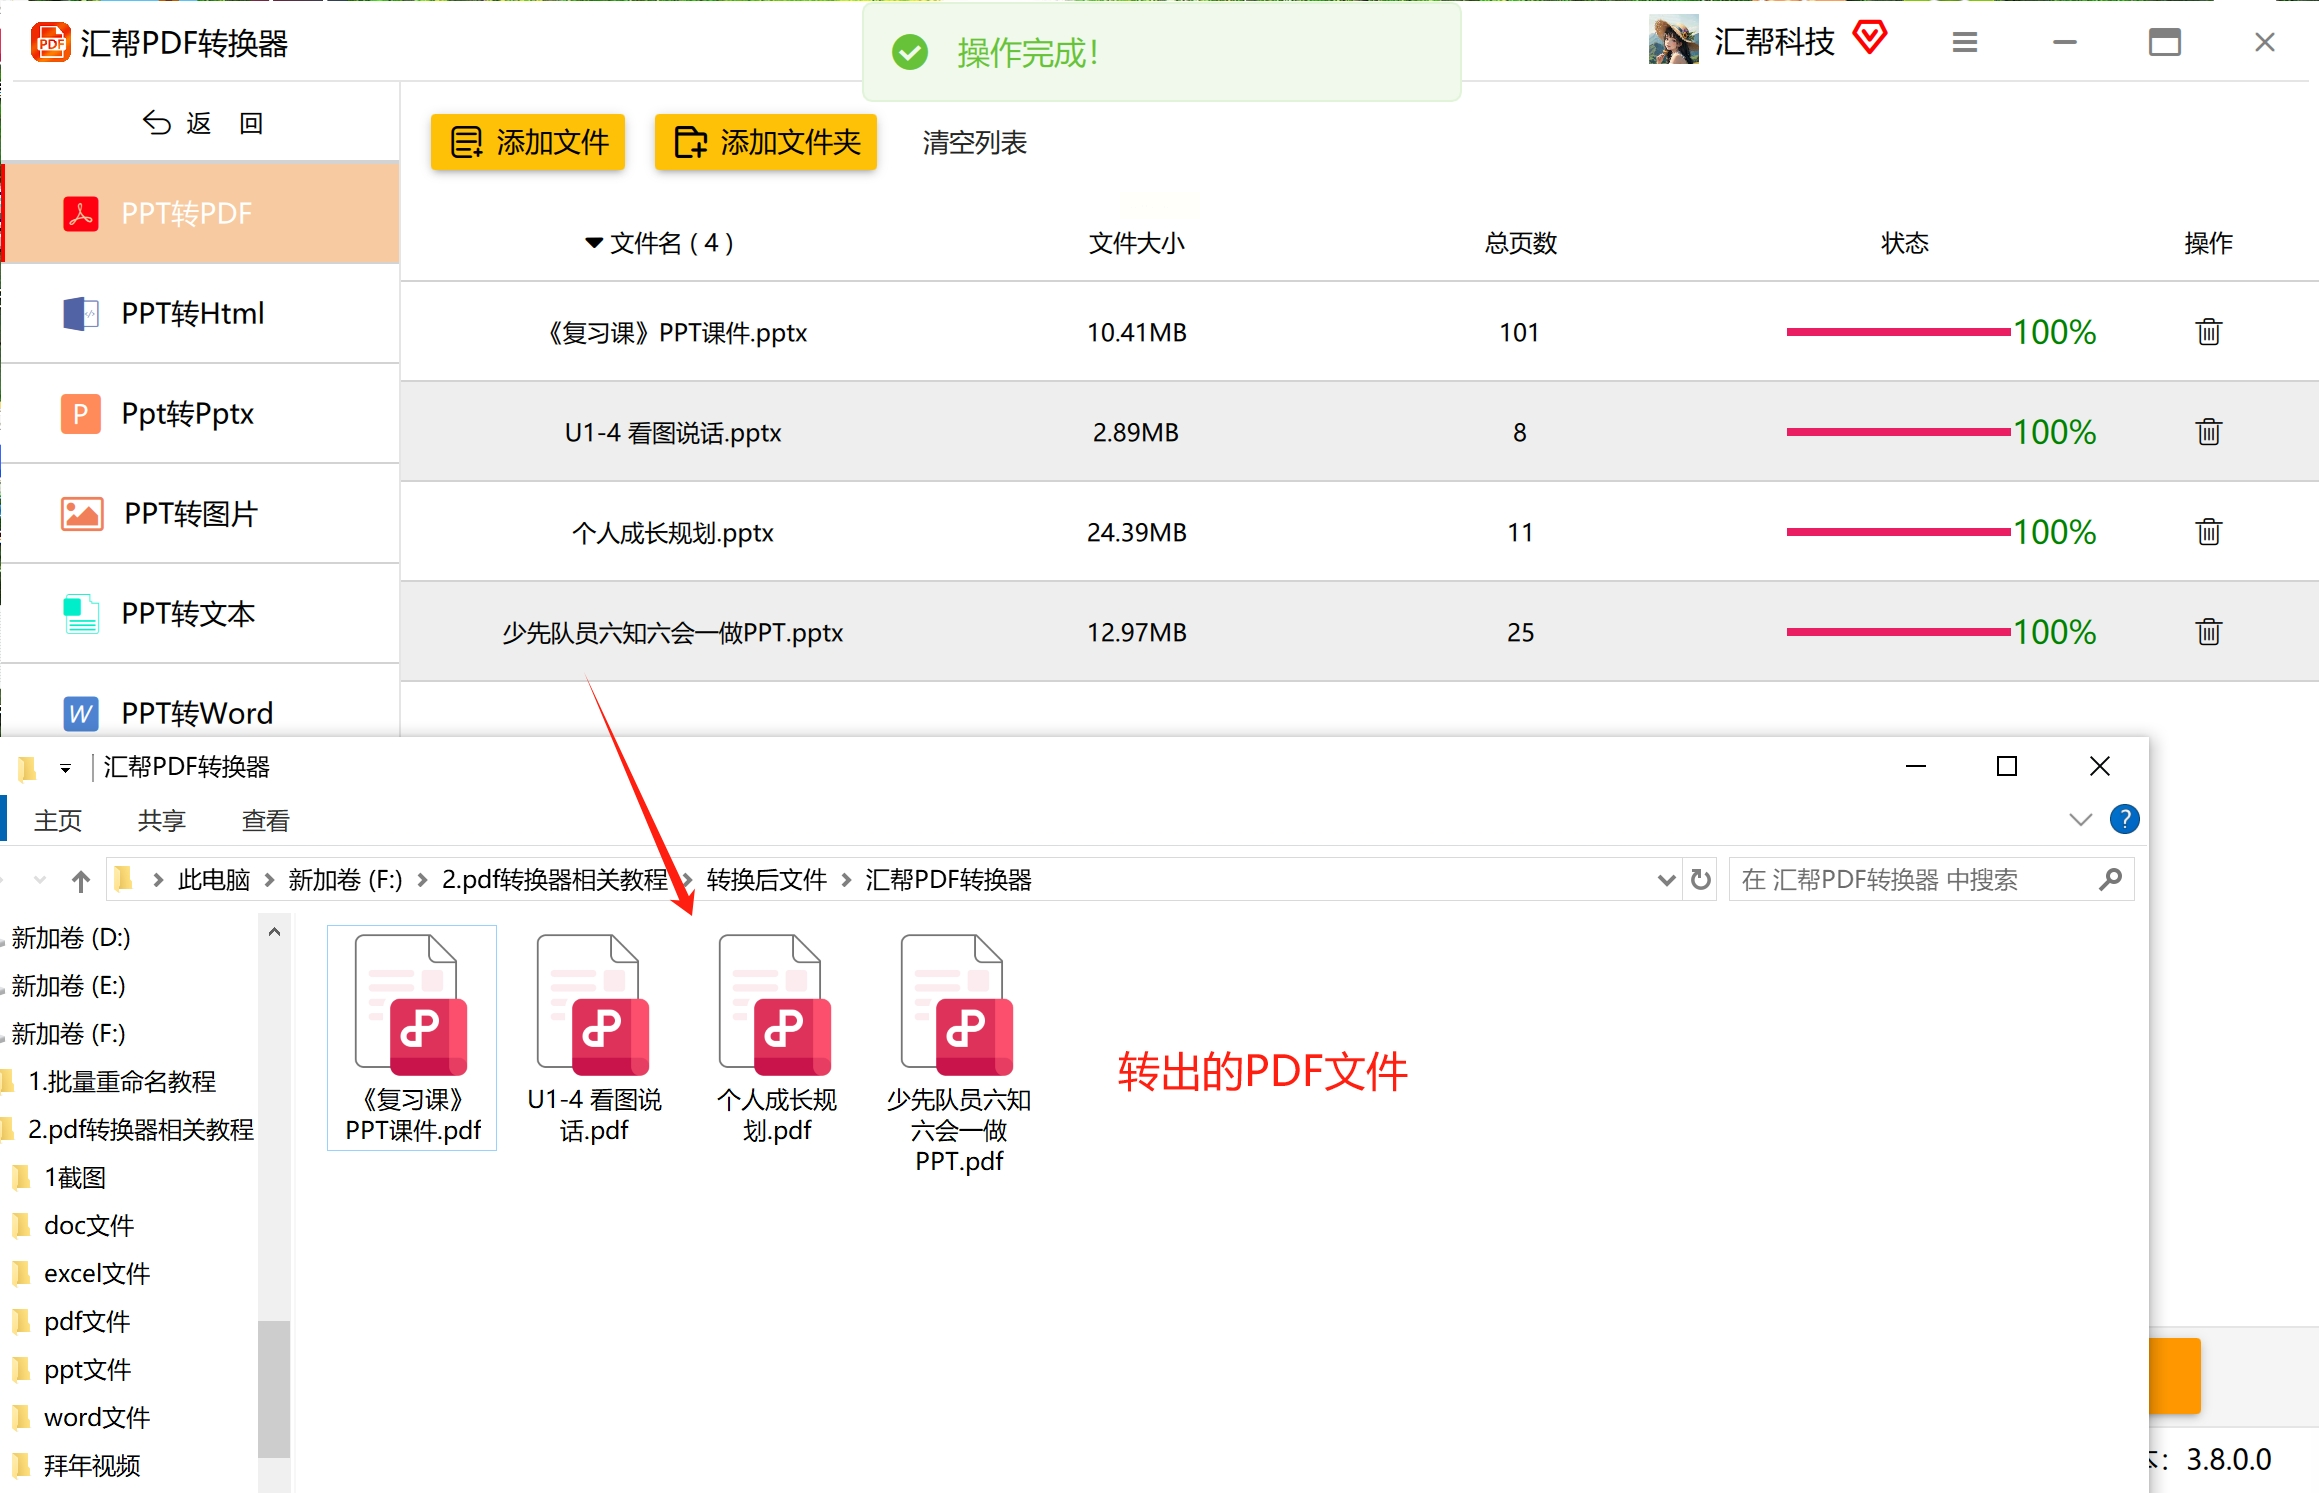Delete the 《复习课》PPT课件.pptx row with trash icon
Viewport: 2319px width, 1493px height.
[2208, 332]
